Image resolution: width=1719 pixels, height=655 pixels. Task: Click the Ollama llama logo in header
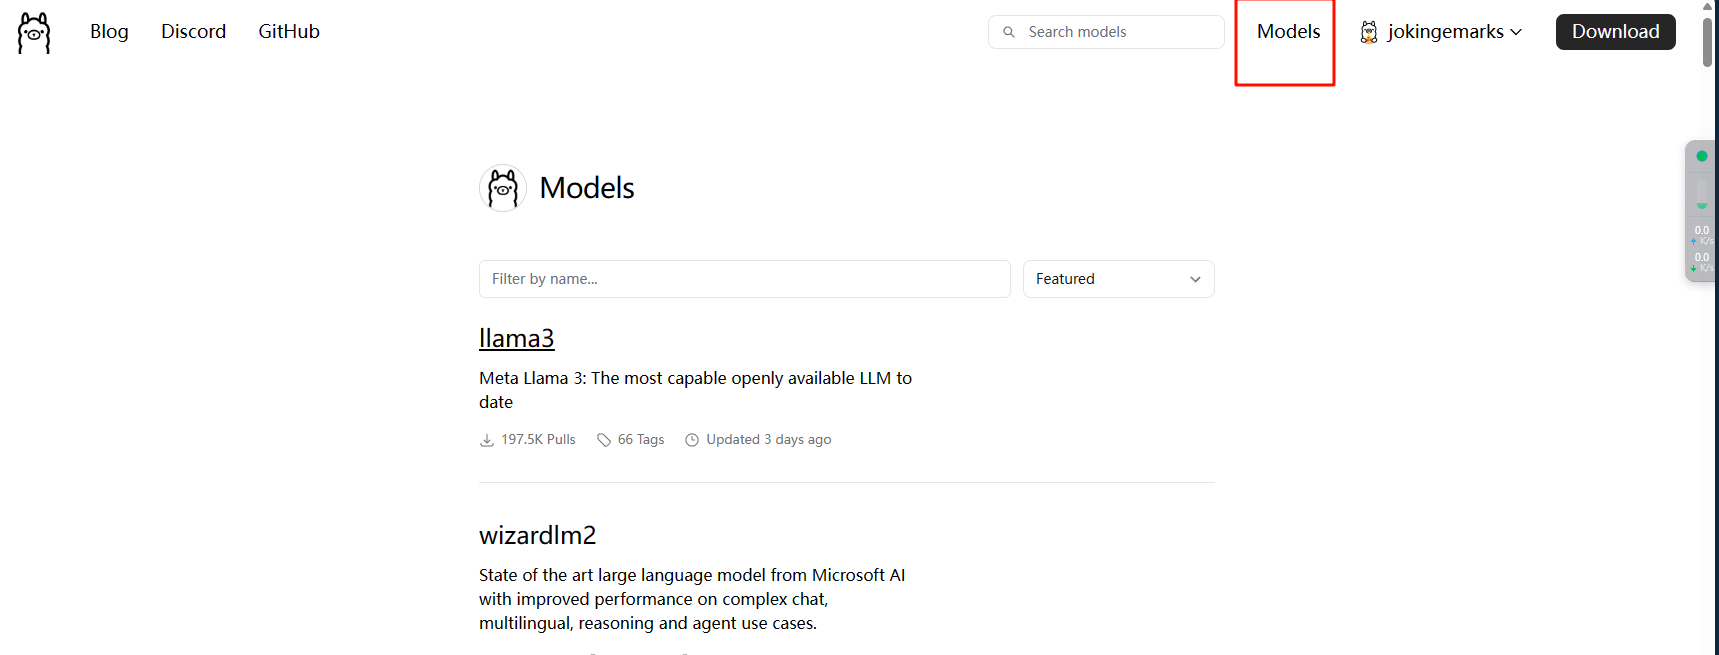(34, 33)
